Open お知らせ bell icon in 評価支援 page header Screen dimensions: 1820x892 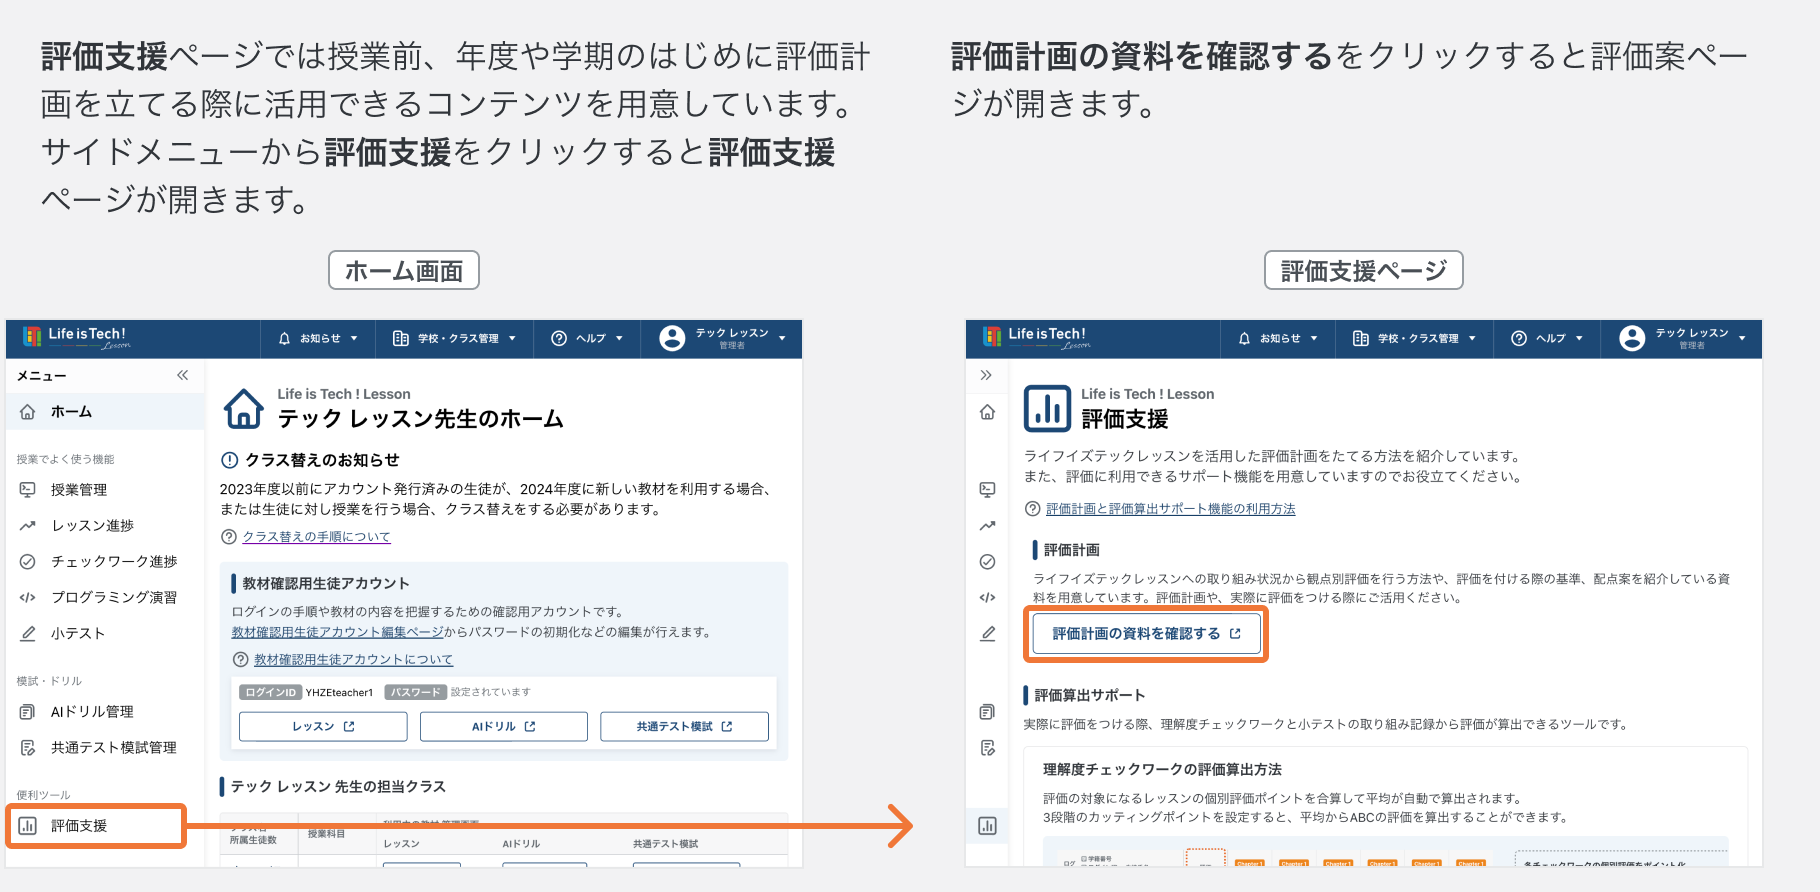pyautogui.click(x=1245, y=338)
